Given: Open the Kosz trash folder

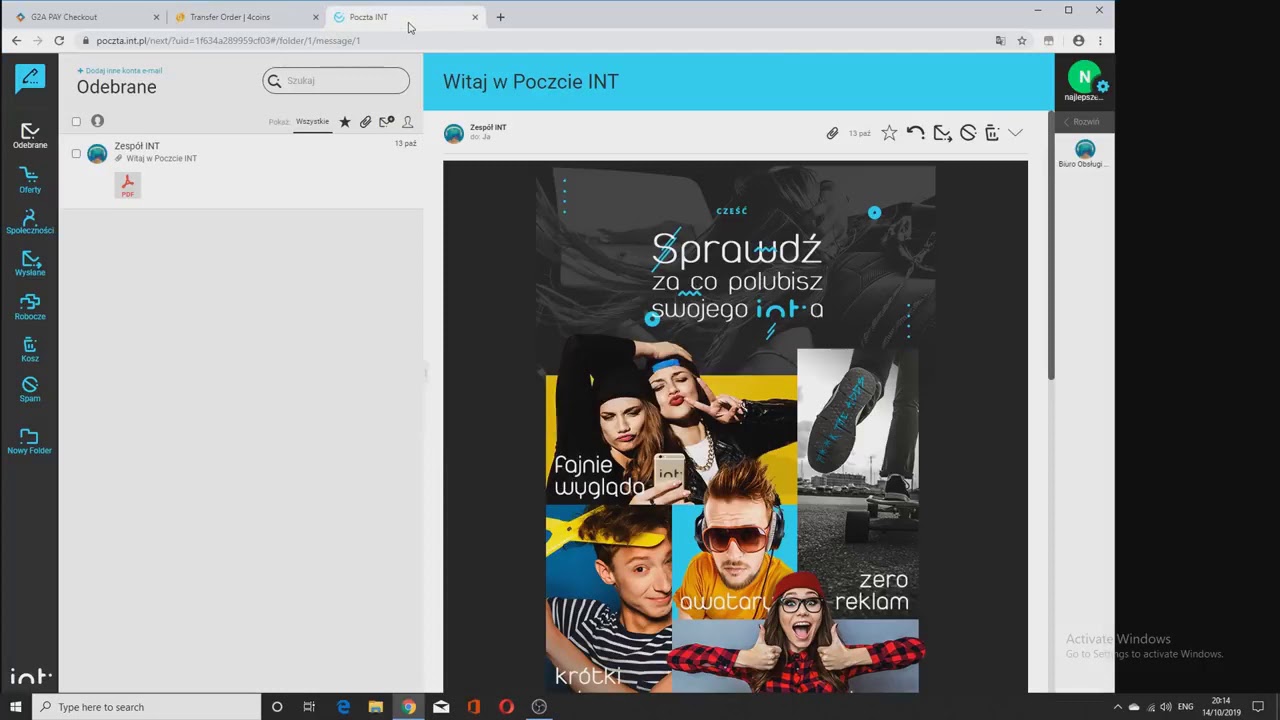Looking at the screenshot, I should (x=30, y=350).
